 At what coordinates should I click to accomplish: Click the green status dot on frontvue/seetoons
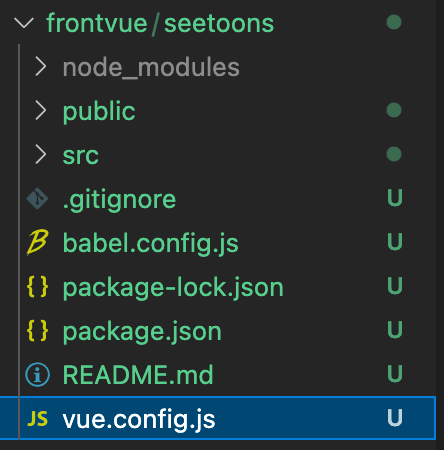[394, 22]
